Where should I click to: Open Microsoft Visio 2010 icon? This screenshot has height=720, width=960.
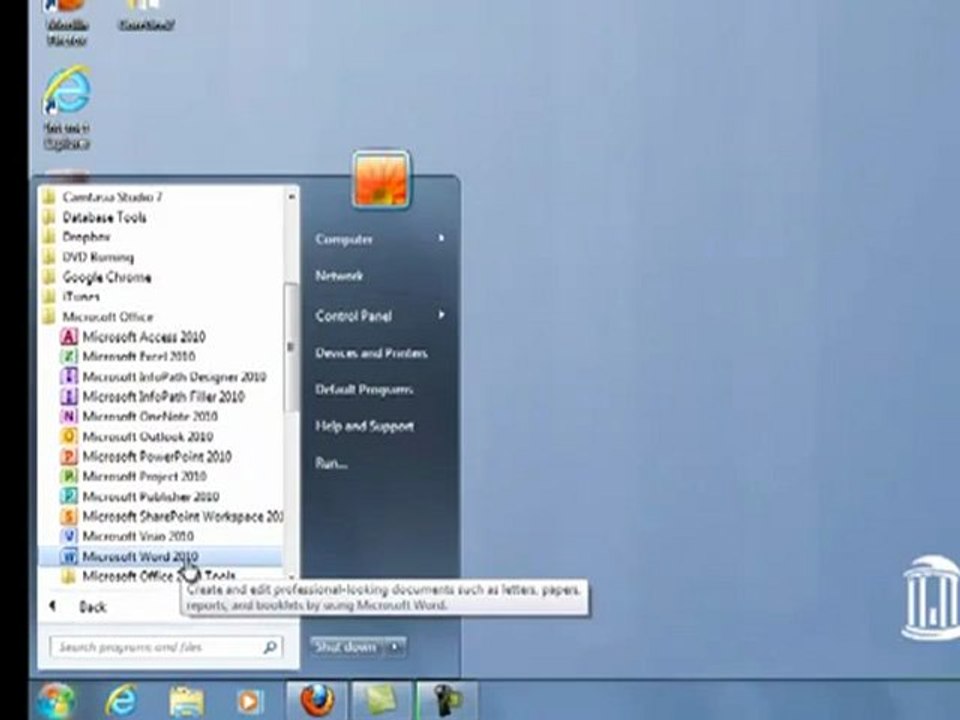[x=69, y=536]
